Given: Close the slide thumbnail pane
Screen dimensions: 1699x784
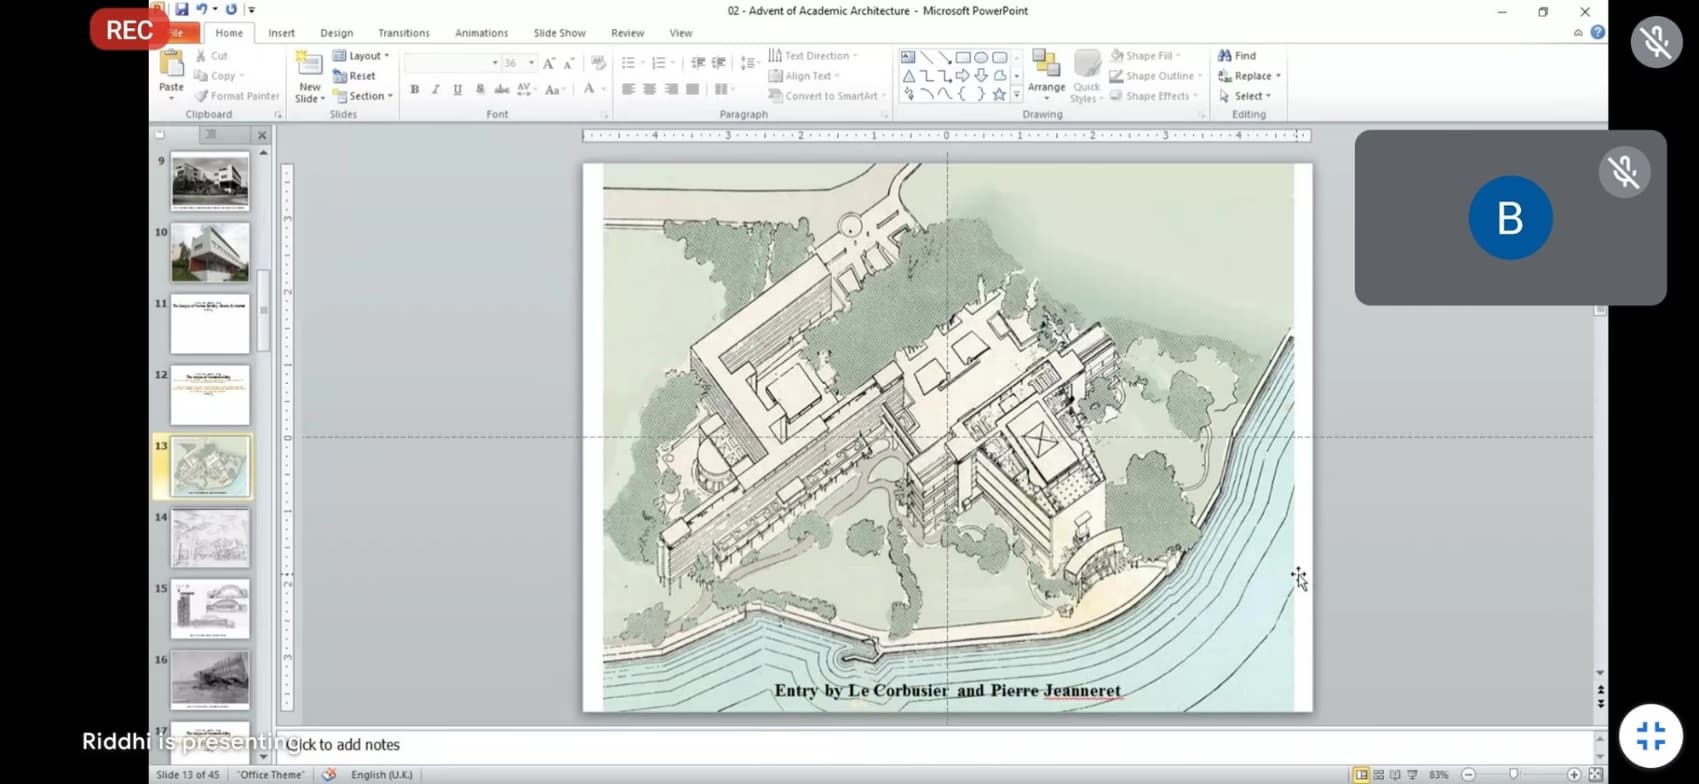Looking at the screenshot, I should tap(262, 135).
